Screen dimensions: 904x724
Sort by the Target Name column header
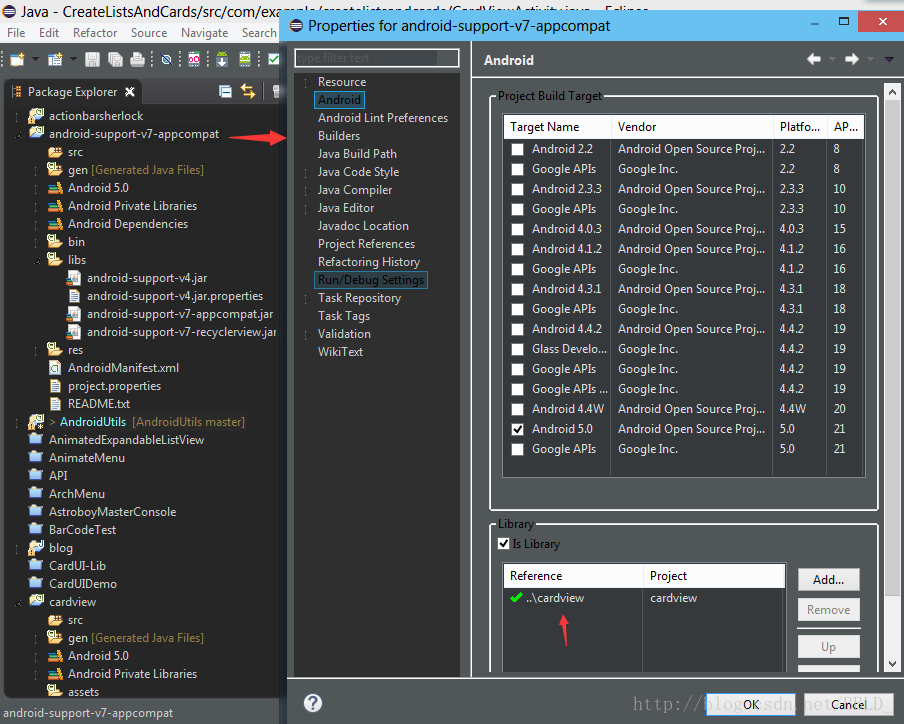(557, 127)
